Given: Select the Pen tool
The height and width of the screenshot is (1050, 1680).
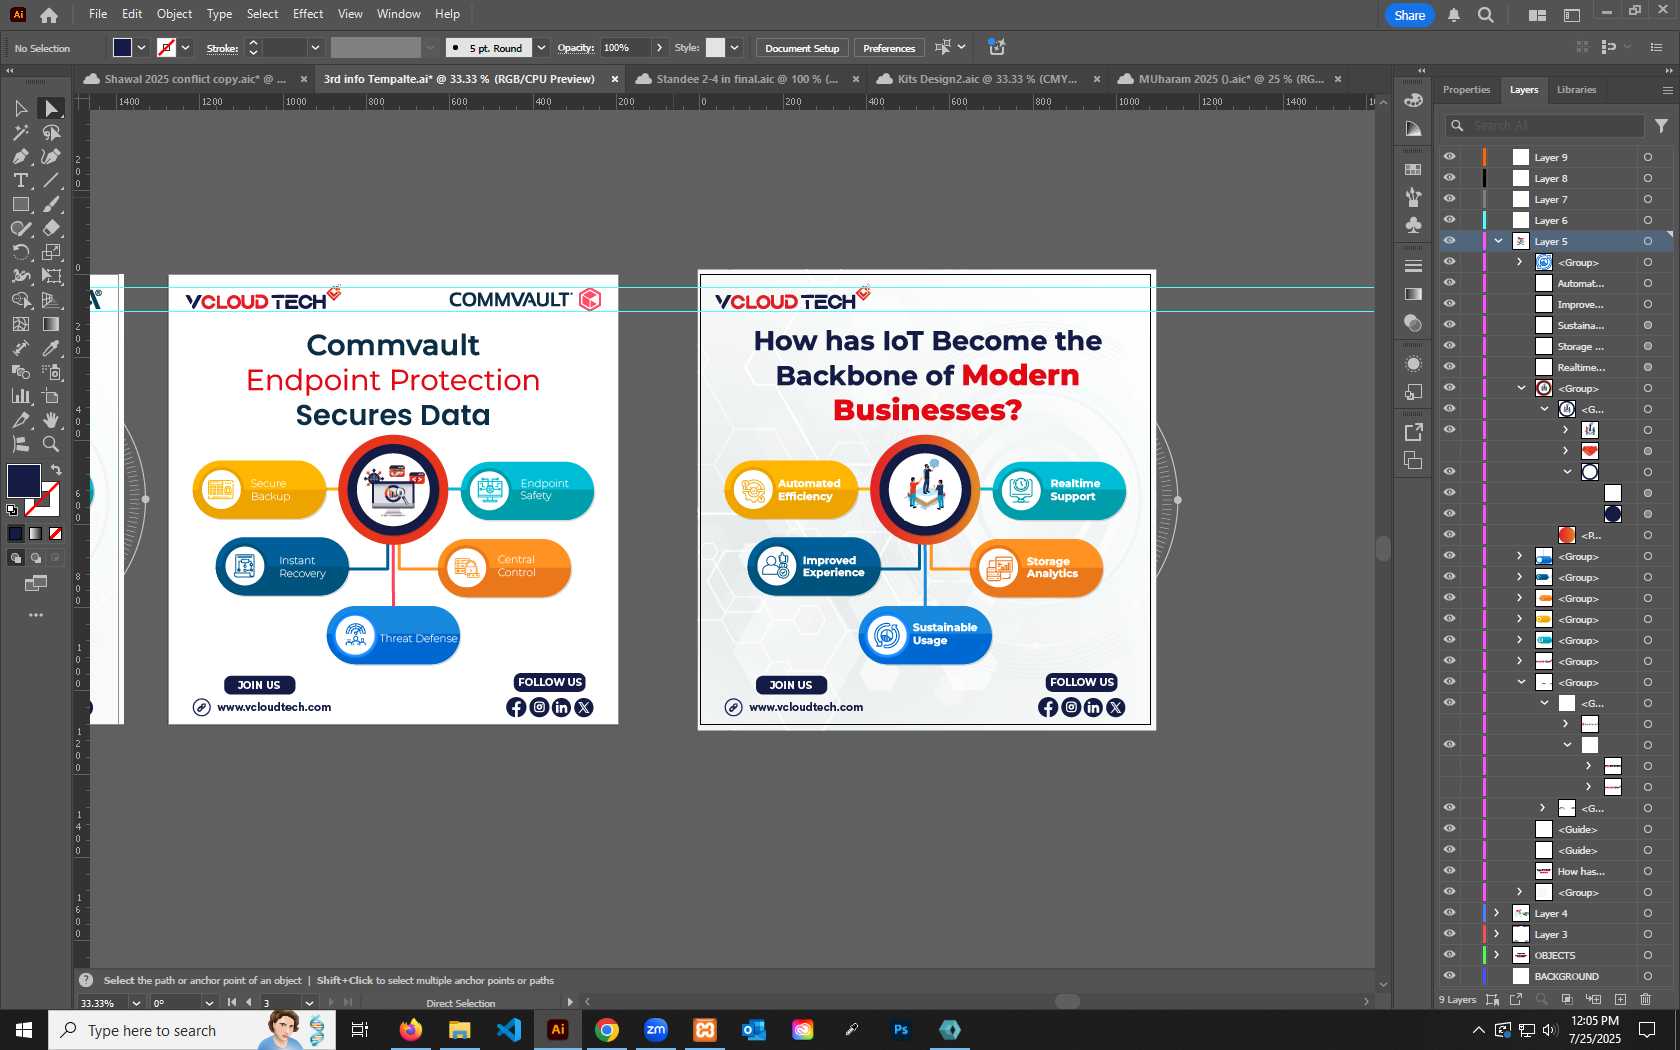Looking at the screenshot, I should click(x=20, y=156).
